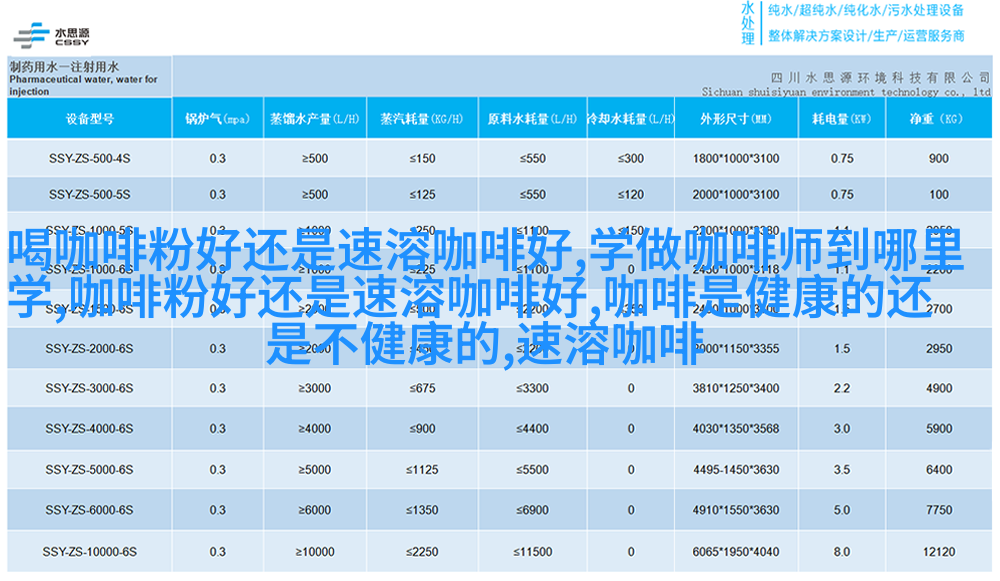Click the vertical 水处理 label
1000x581 pixels.
(x=748, y=23)
